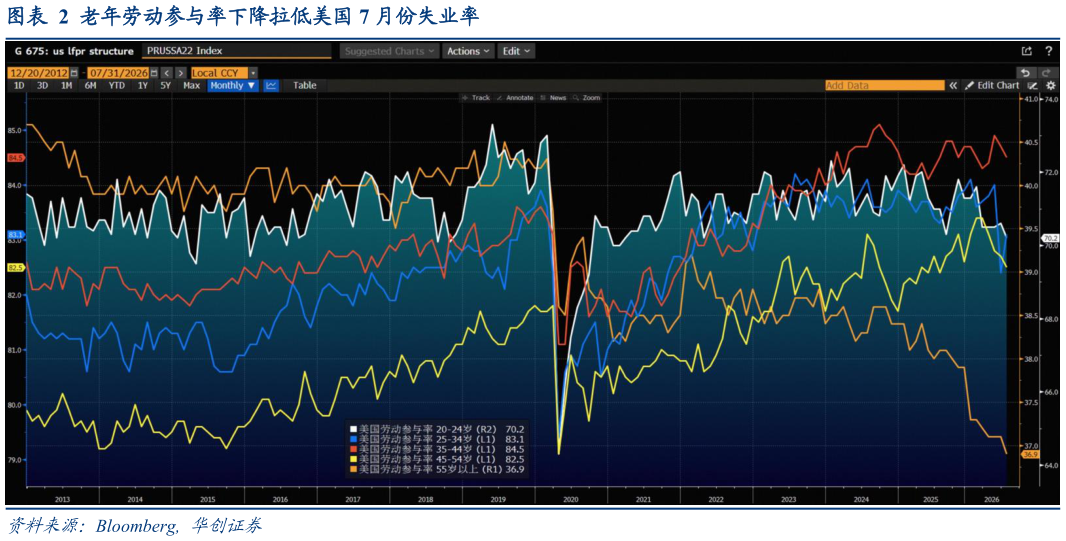This screenshot has height=541, width=1066.
Task: Click the 70.2 right-axis value tag
Action: tap(1050, 238)
